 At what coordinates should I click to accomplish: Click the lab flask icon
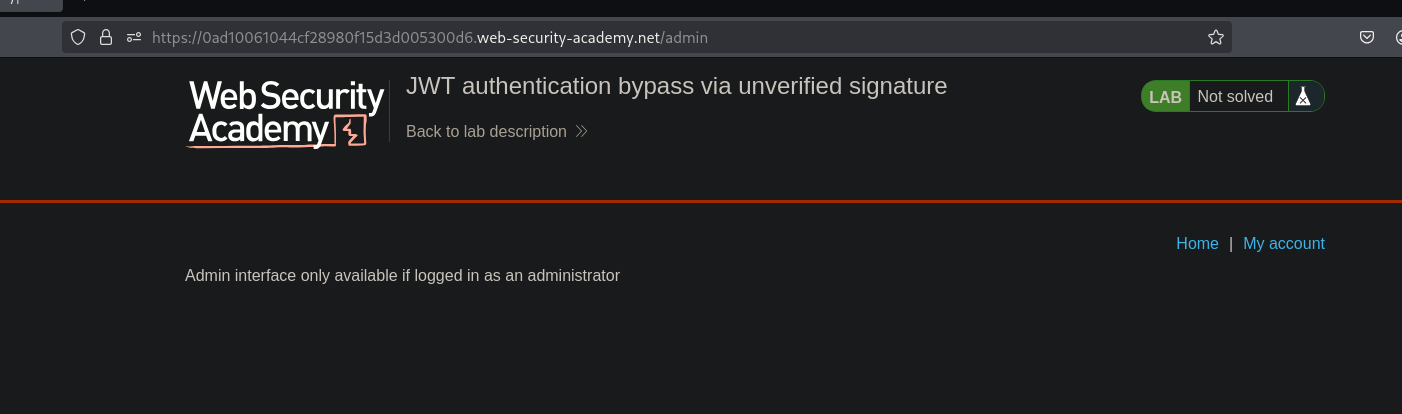[1302, 97]
